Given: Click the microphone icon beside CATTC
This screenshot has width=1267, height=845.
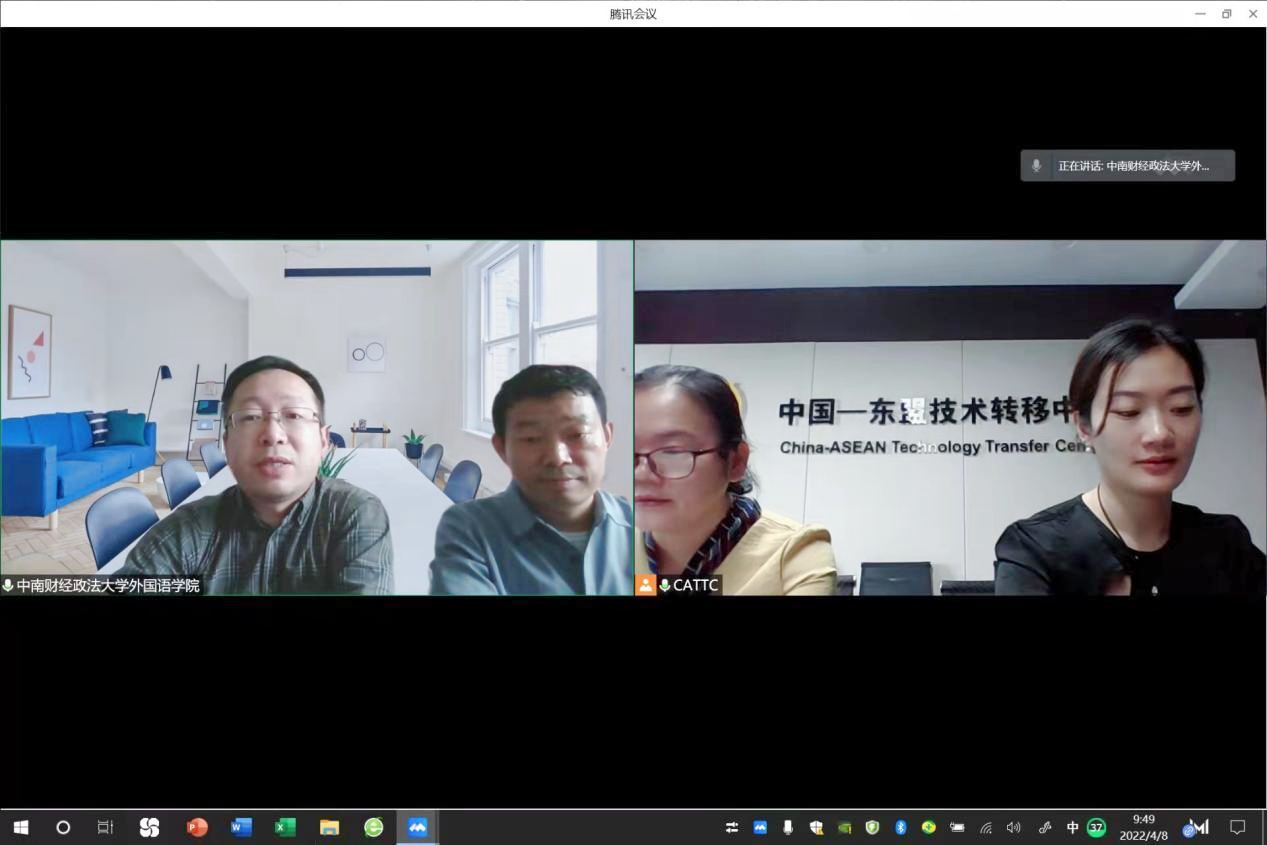Looking at the screenshot, I should [x=665, y=585].
